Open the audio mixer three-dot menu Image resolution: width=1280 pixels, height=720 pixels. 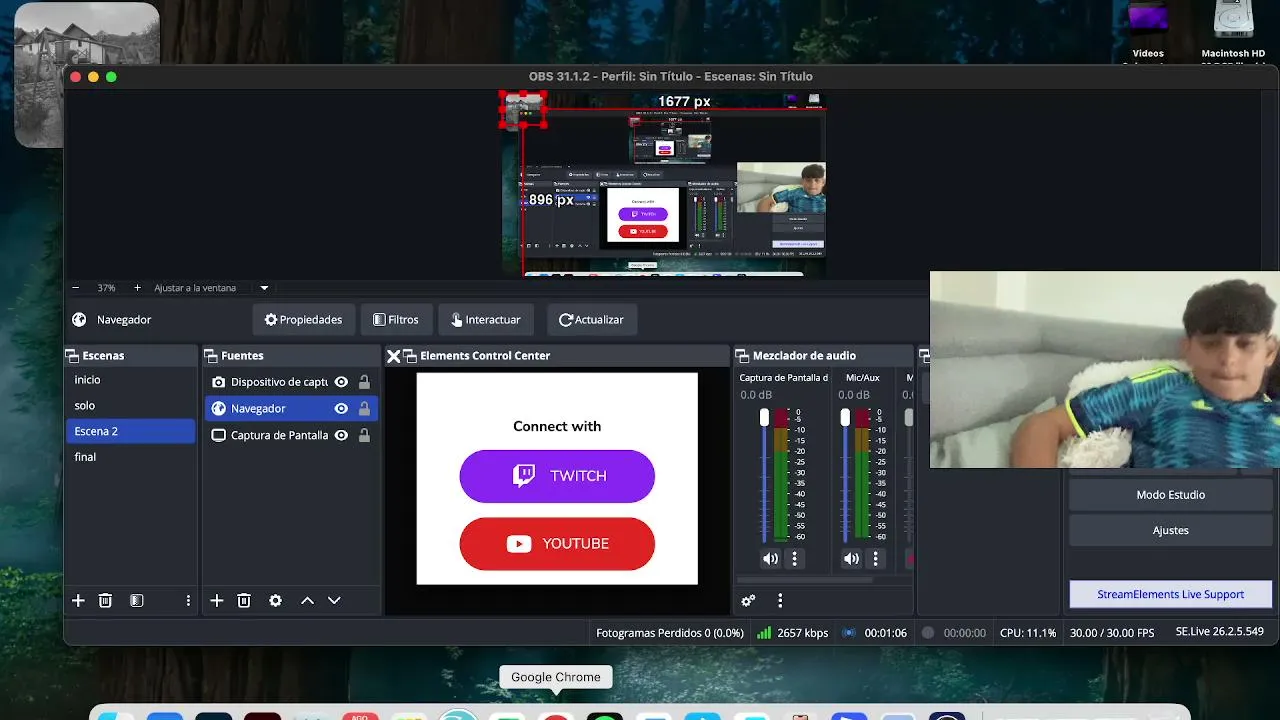point(780,601)
